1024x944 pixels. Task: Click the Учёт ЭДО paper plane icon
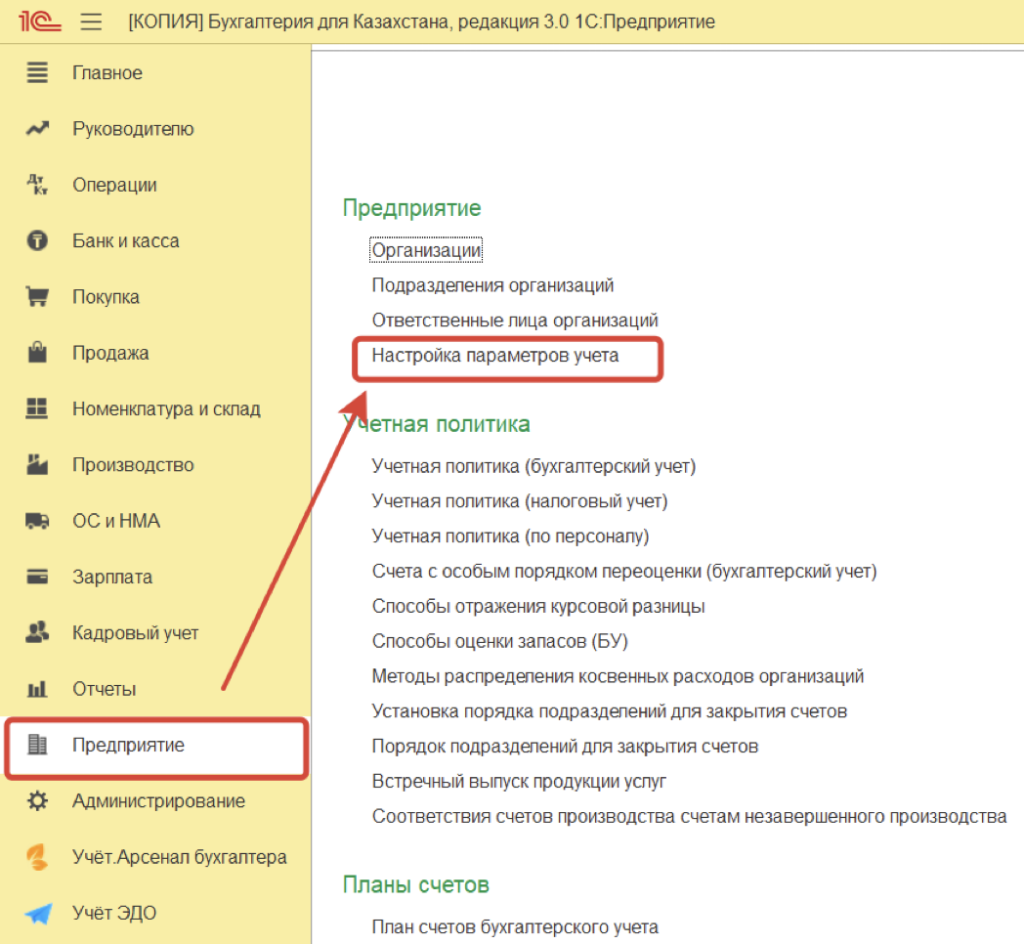[x=38, y=913]
